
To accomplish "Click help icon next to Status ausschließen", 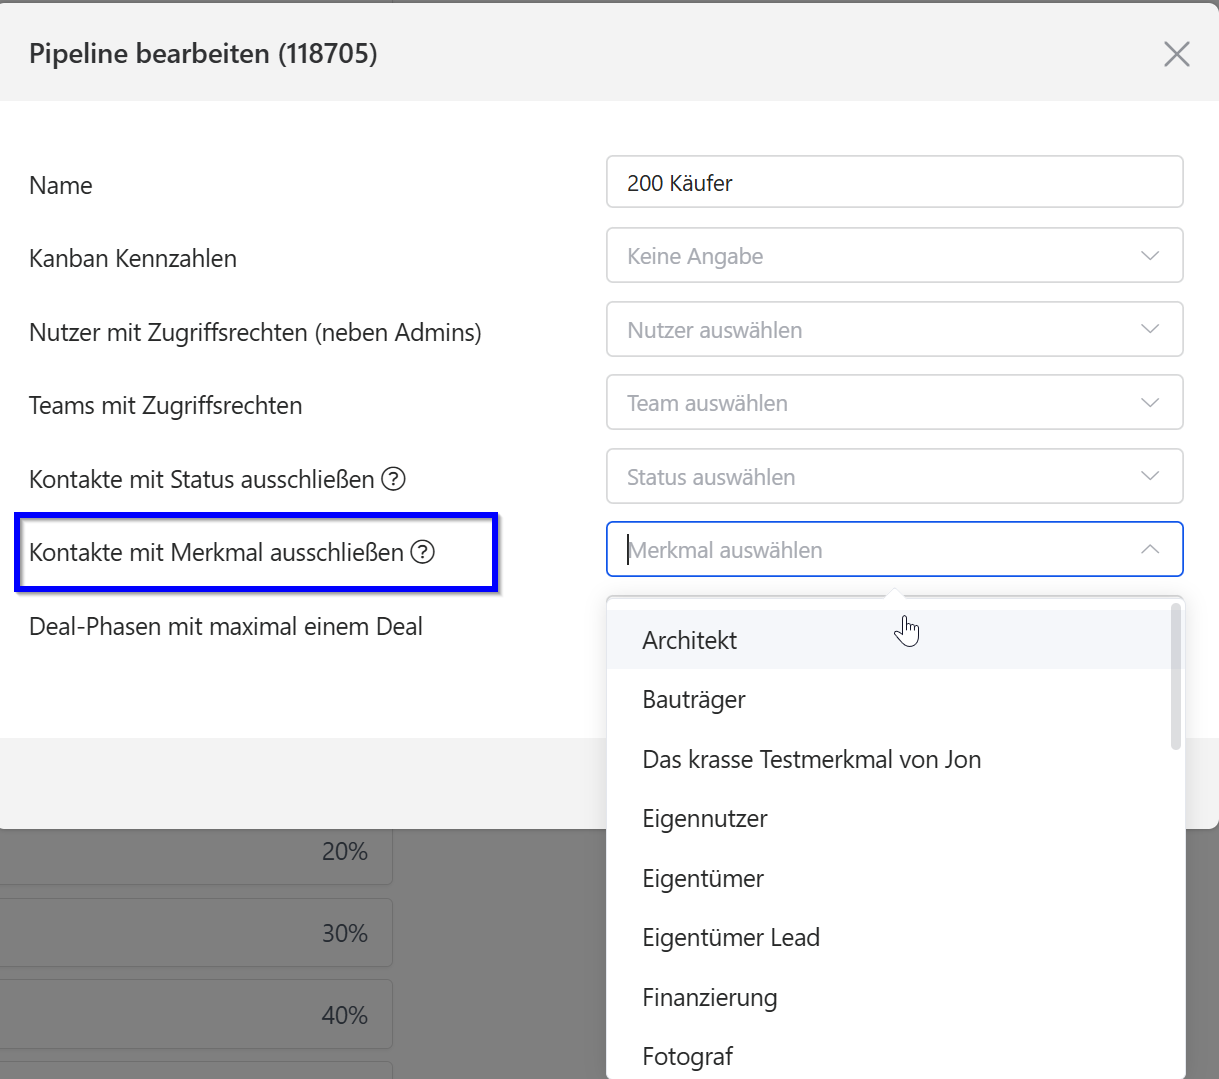I will pos(394,480).
